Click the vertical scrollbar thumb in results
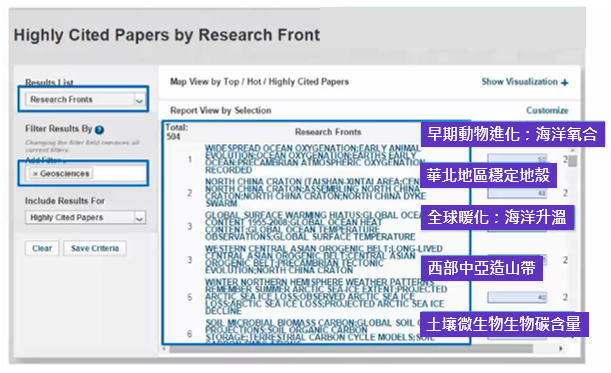This screenshot has width=611, height=373. [572, 161]
